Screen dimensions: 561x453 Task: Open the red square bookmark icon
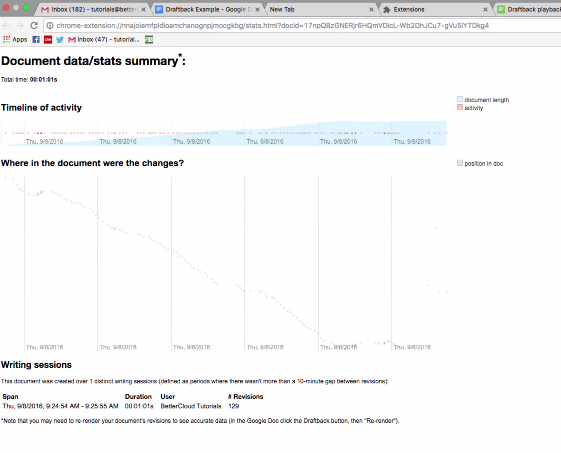click(48, 39)
